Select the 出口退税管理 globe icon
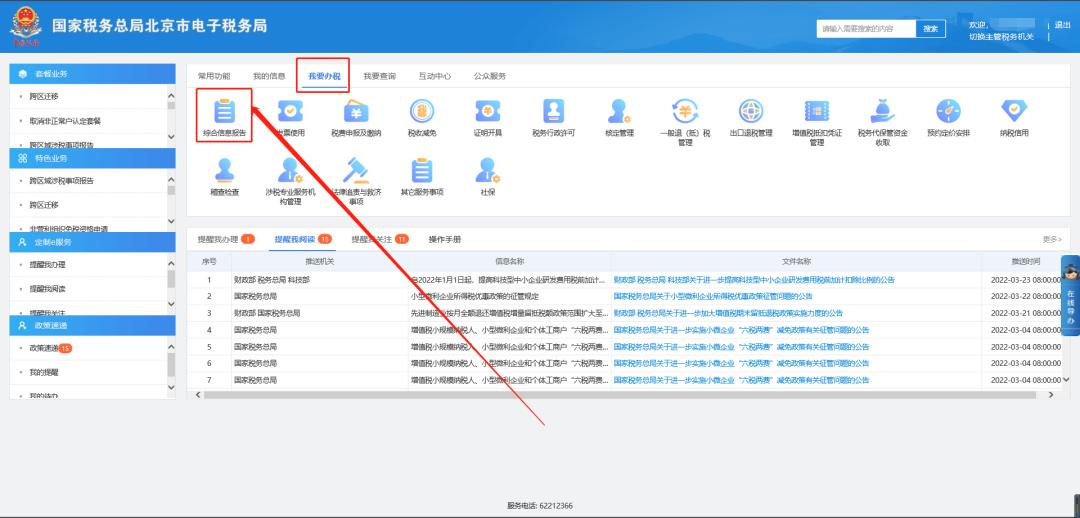The width and height of the screenshot is (1080, 518). (x=751, y=113)
